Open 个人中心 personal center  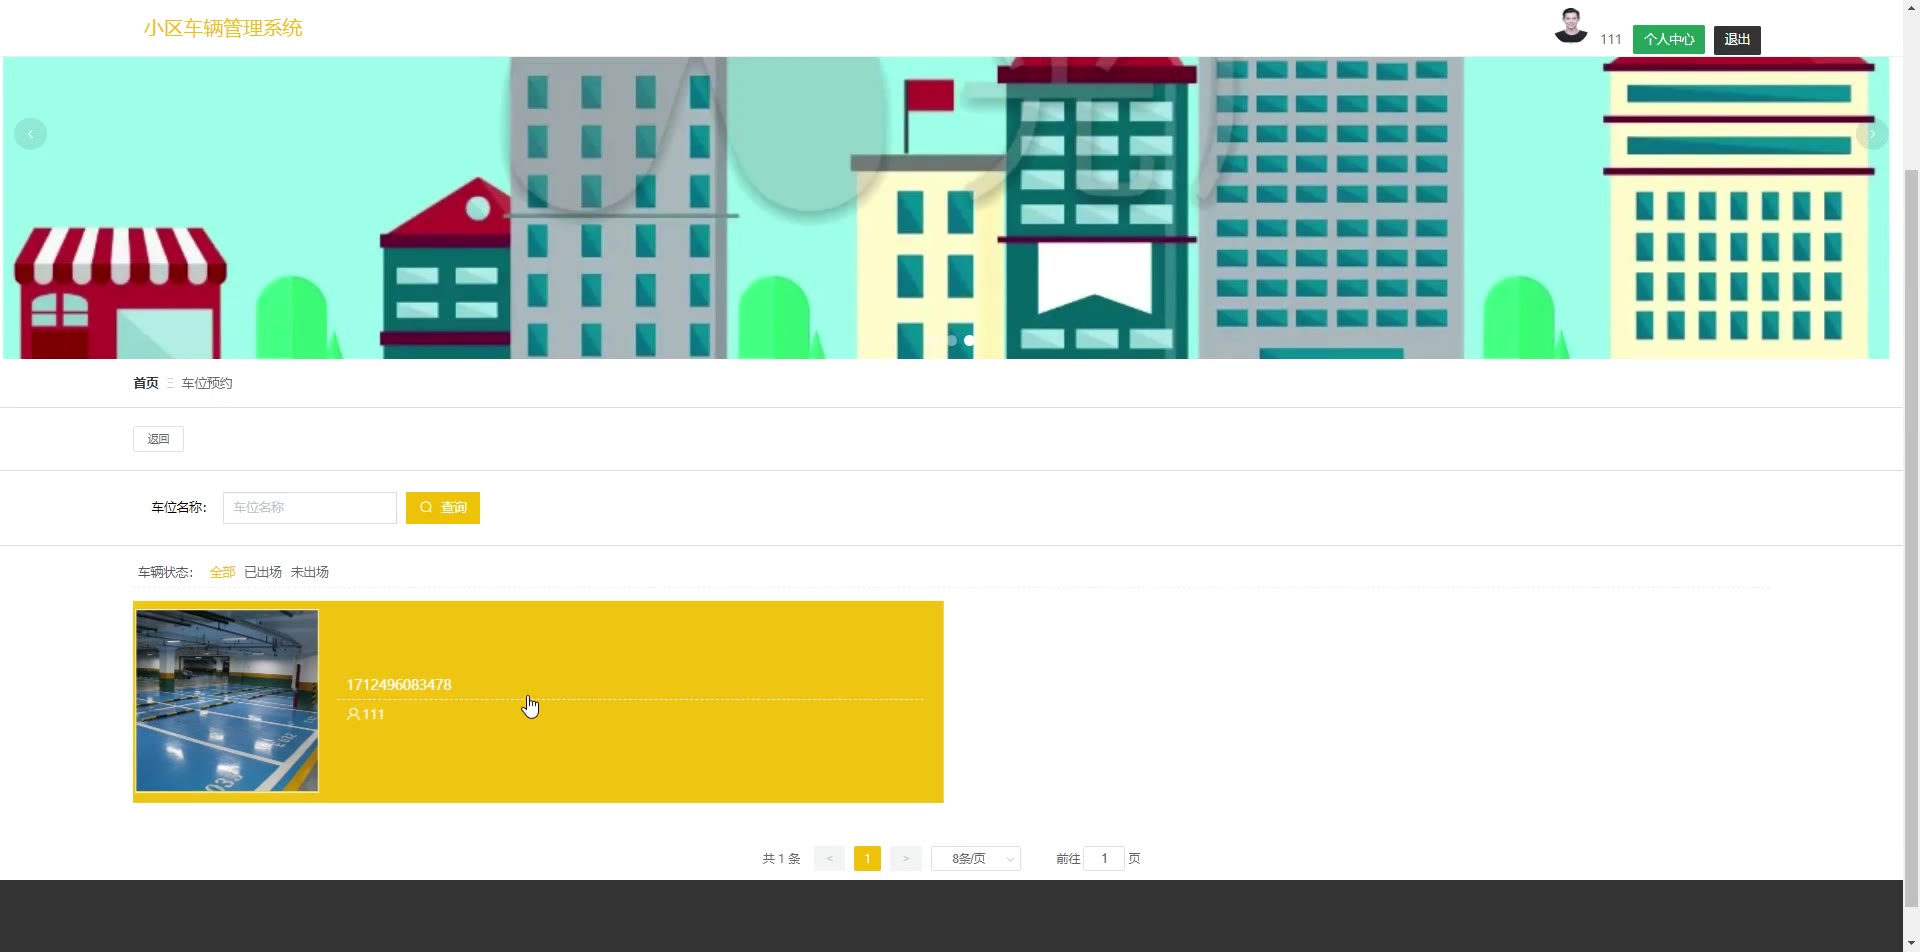point(1668,40)
